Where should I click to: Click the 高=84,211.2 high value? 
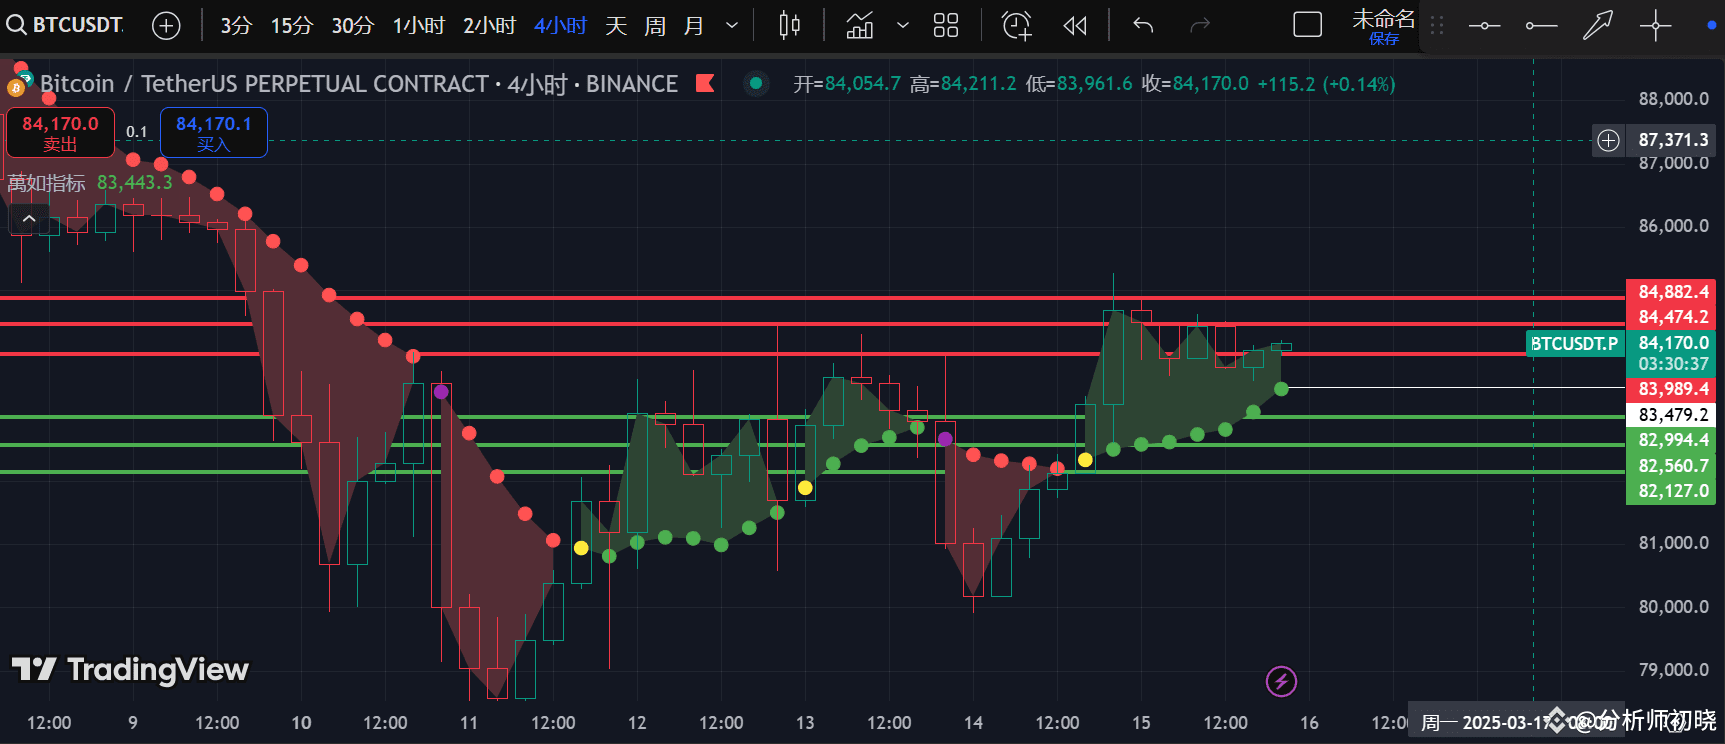pos(963,84)
